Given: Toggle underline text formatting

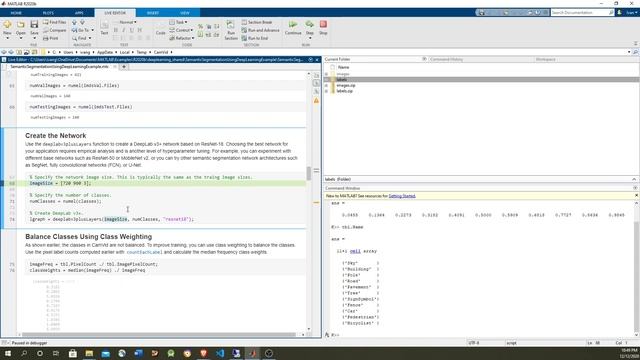Looking at the screenshot, I should coord(131,30).
